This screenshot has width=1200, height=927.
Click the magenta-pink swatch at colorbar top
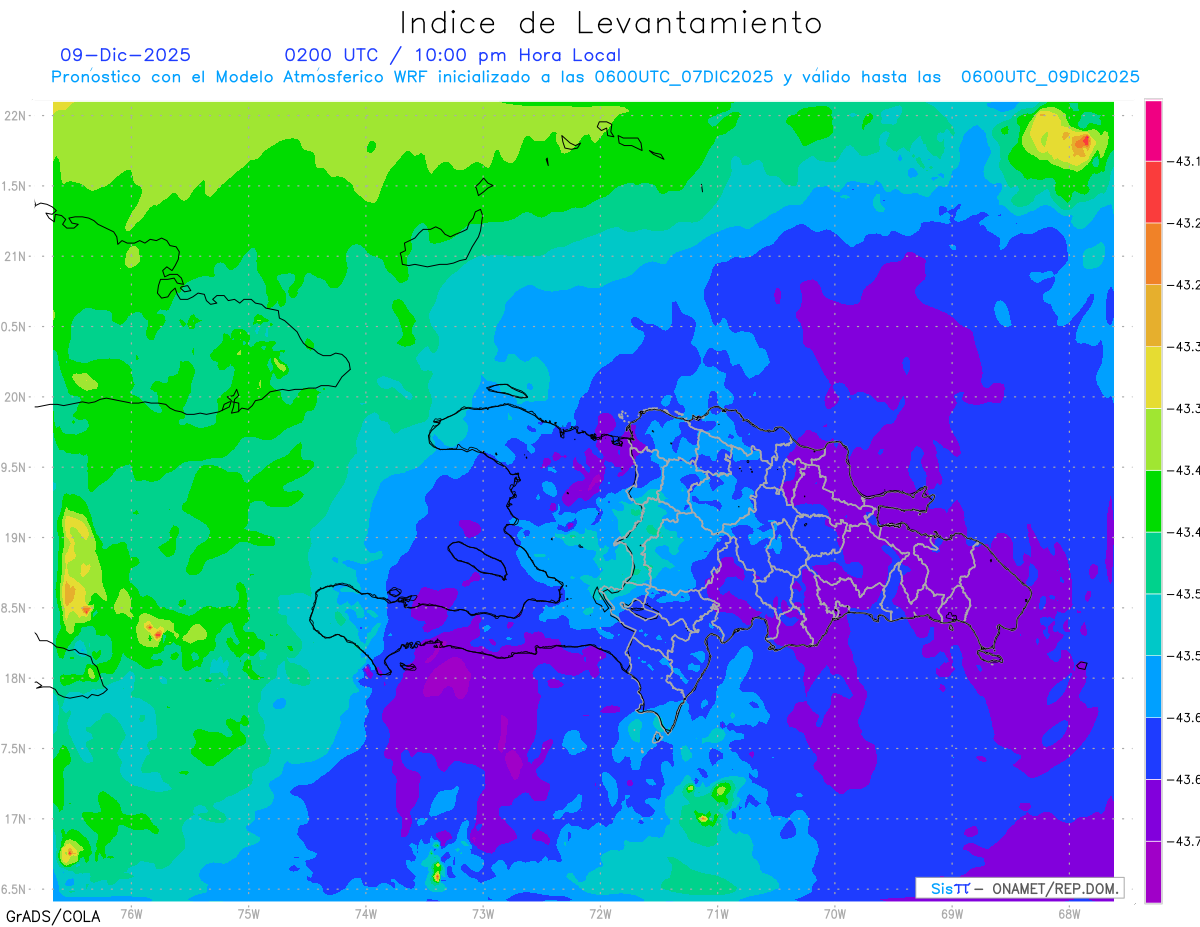[x=1153, y=130]
